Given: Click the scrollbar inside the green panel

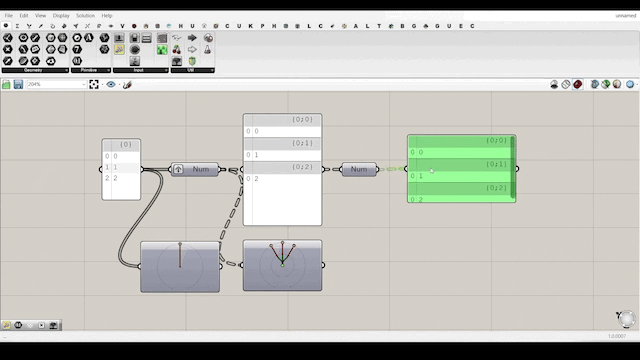Looking at the screenshot, I should click(x=513, y=168).
